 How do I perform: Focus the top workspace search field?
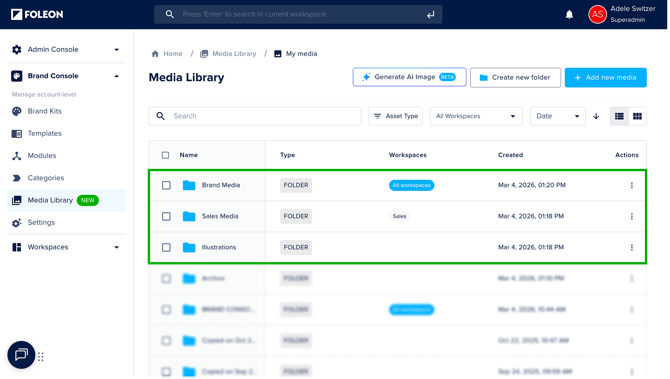pos(298,15)
